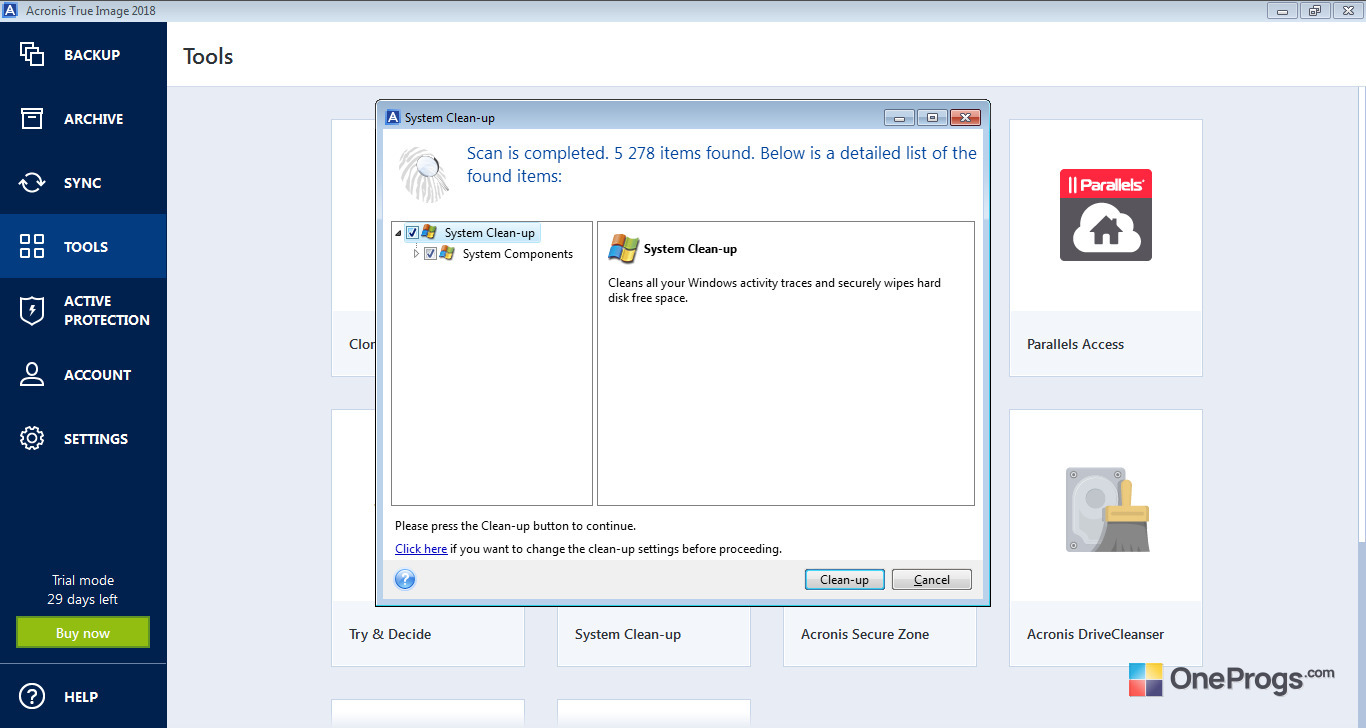Click the Windows flag icon beside System Components
This screenshot has height=728, width=1366.
pyautogui.click(x=447, y=254)
